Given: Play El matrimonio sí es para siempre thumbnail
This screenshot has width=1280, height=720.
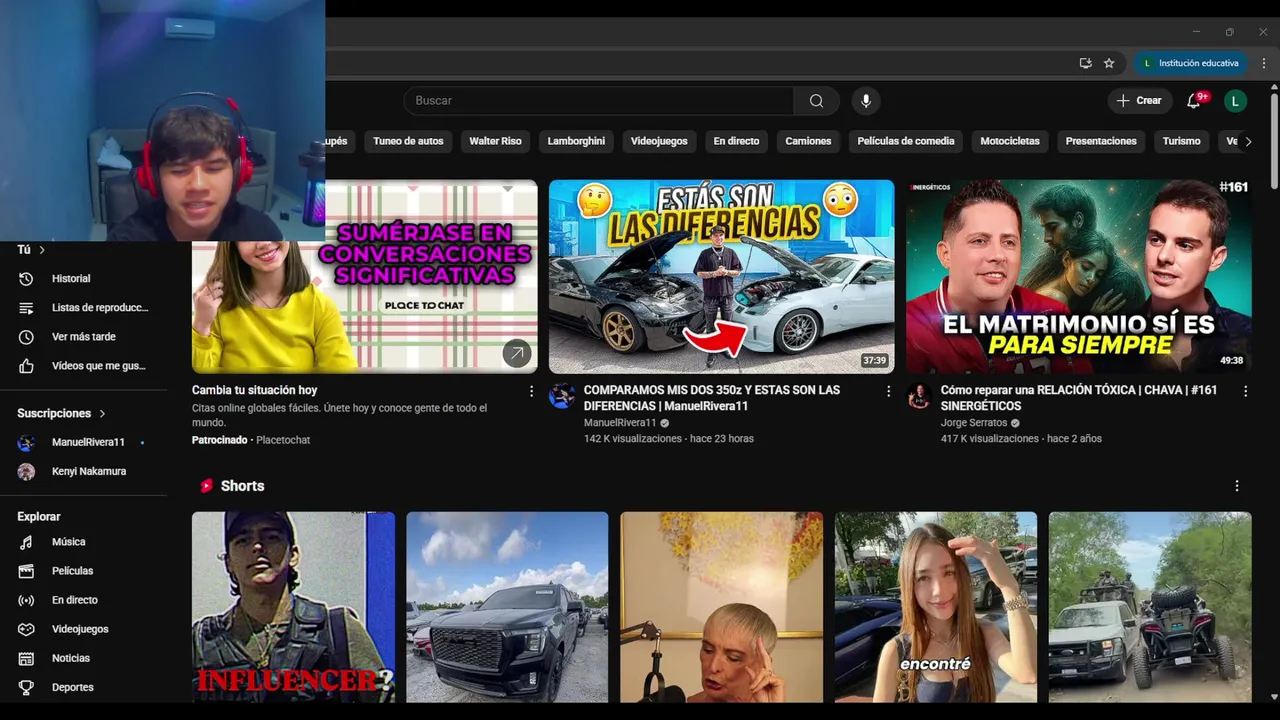Looking at the screenshot, I should coord(1079,277).
